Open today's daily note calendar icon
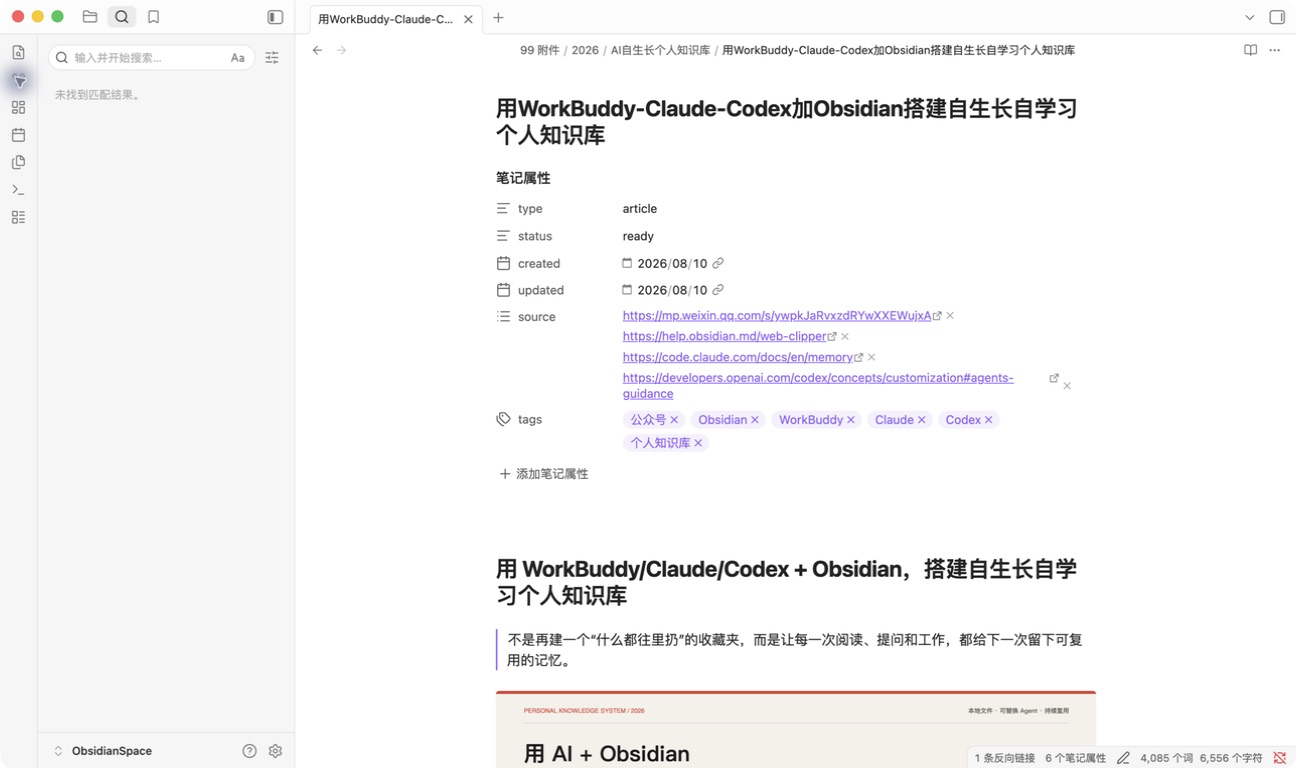 pos(18,135)
